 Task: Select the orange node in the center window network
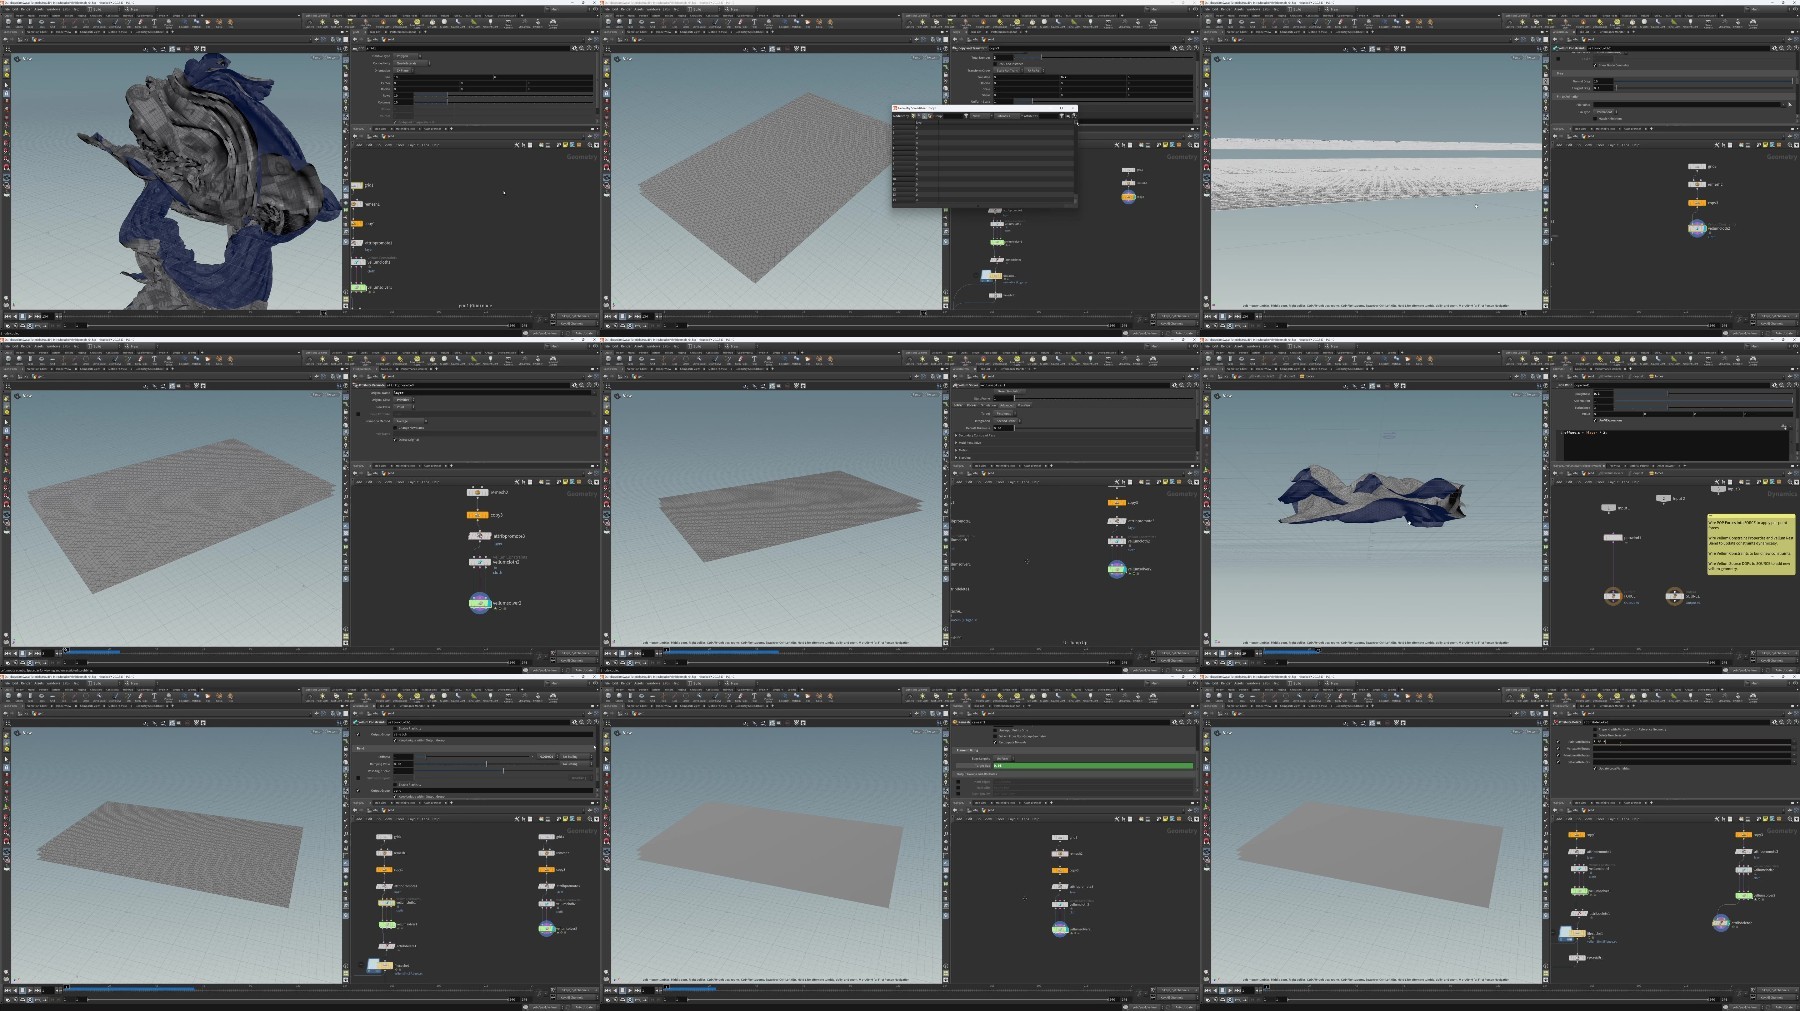pos(1117,502)
